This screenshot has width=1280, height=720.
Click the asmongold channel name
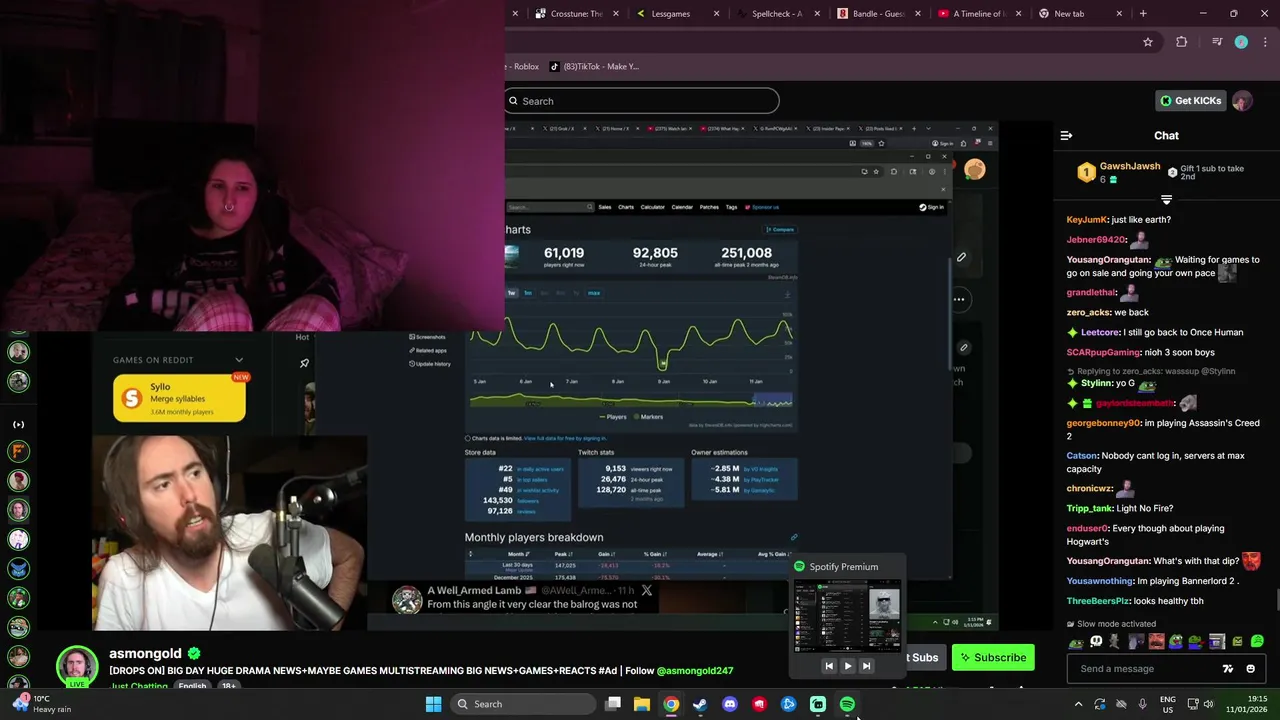(145, 653)
